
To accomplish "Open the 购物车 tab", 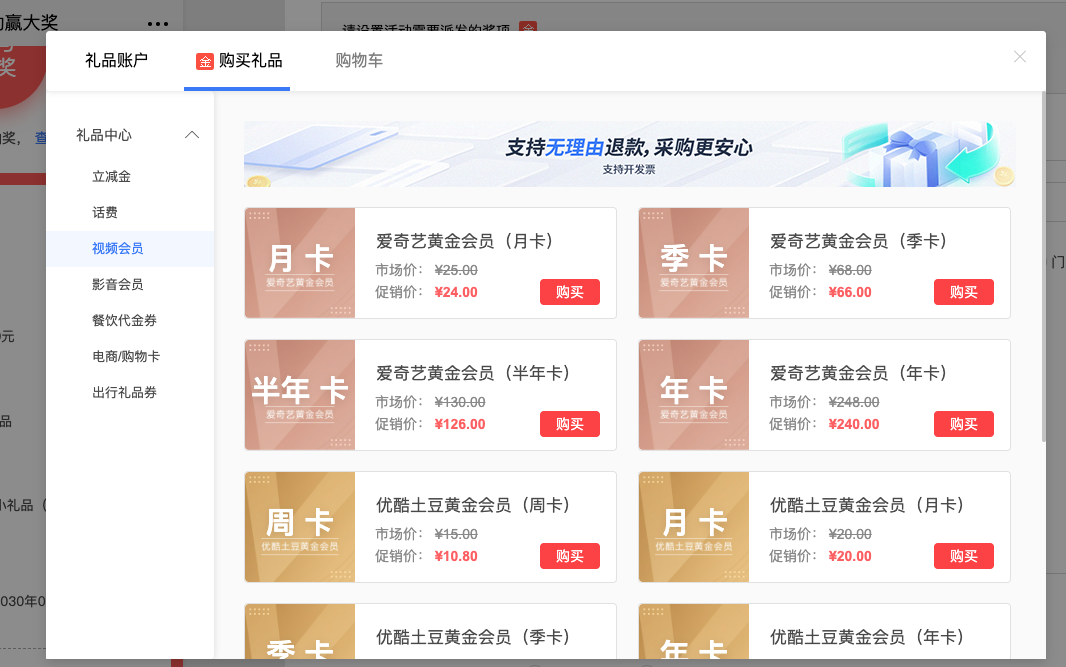I will pos(359,61).
